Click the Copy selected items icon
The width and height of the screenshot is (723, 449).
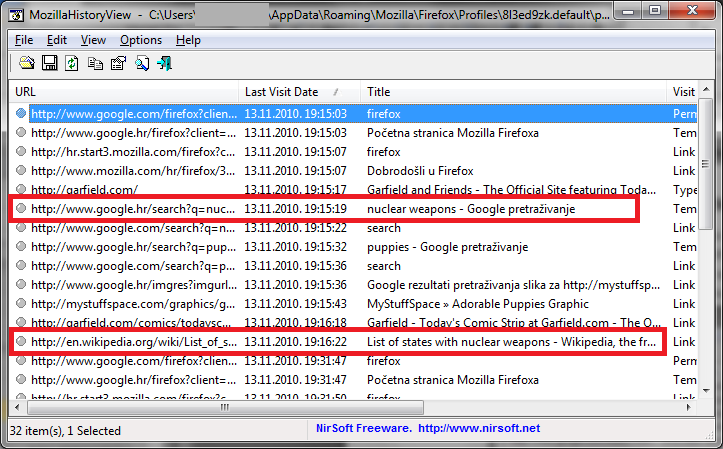click(95, 64)
